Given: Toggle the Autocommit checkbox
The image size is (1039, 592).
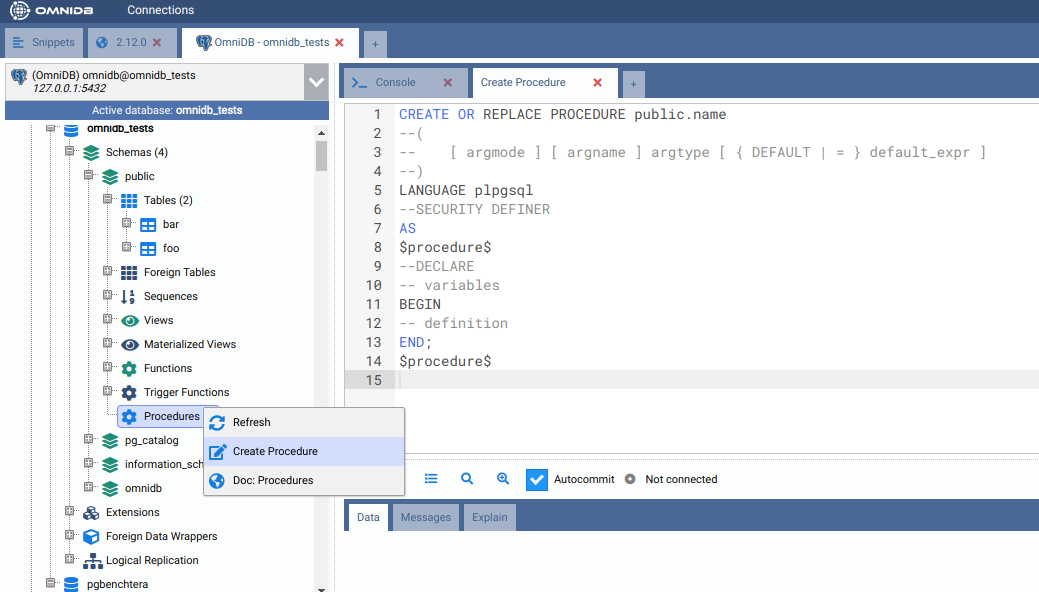Looking at the screenshot, I should click(x=537, y=479).
